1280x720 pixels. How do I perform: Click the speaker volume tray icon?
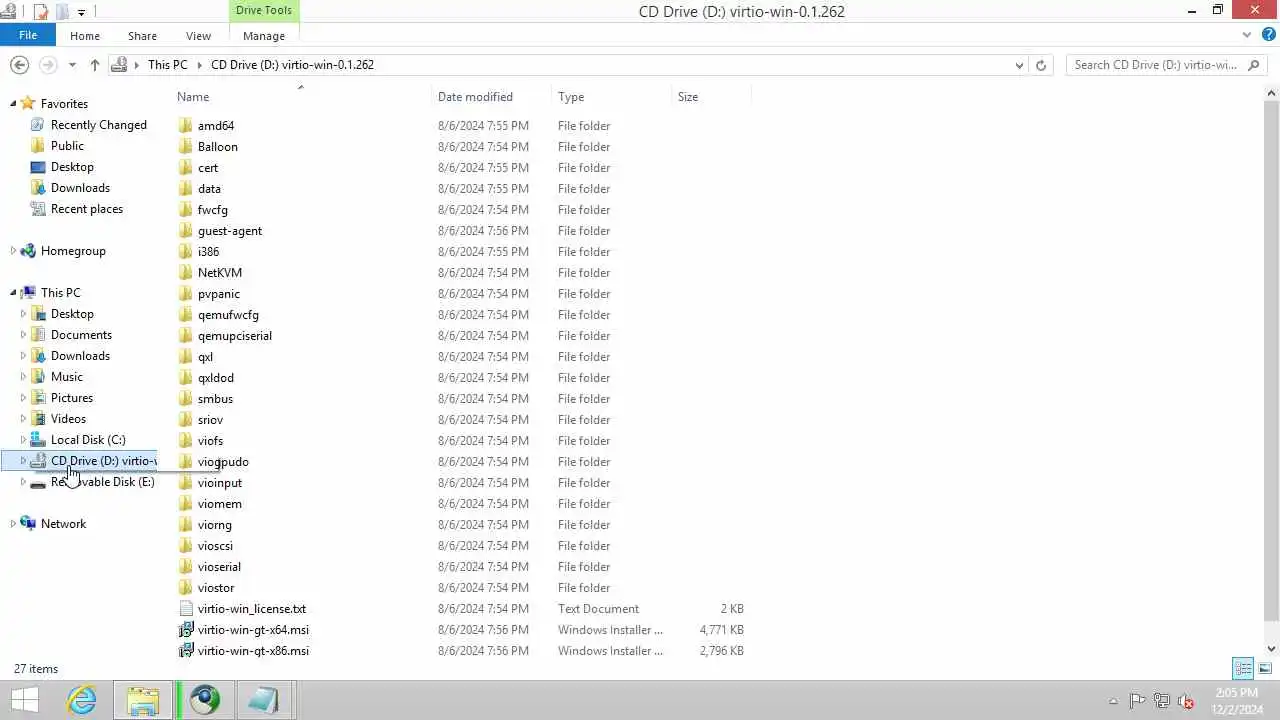[x=1186, y=701]
